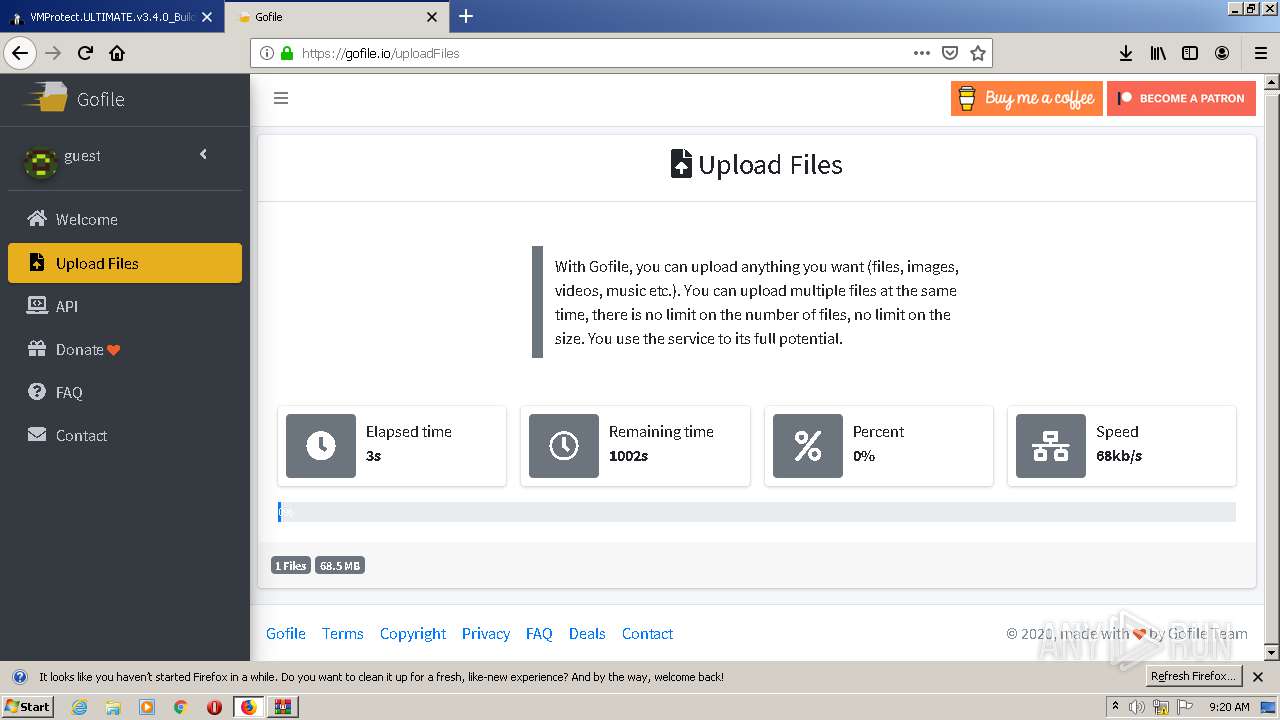Image resolution: width=1280 pixels, height=720 pixels.
Task: Click the green padlock security icon
Action: [x=287, y=53]
